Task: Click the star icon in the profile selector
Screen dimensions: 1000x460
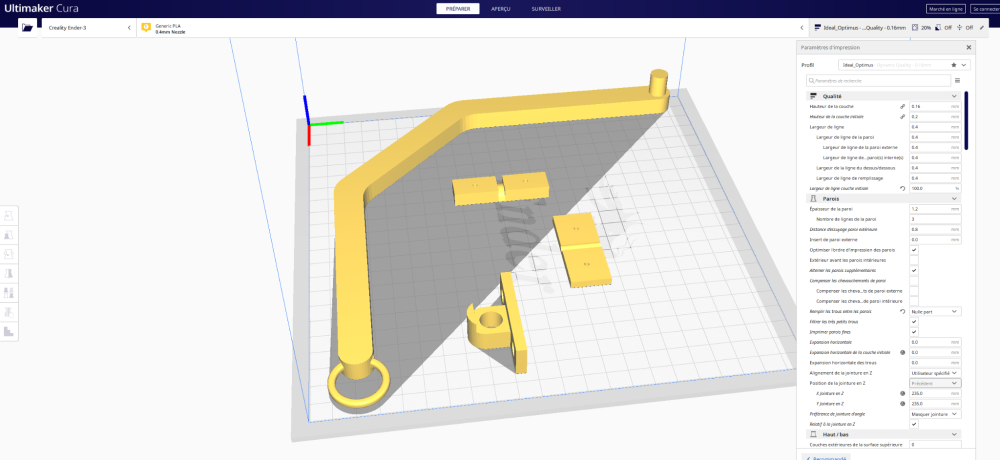Action: 954,65
